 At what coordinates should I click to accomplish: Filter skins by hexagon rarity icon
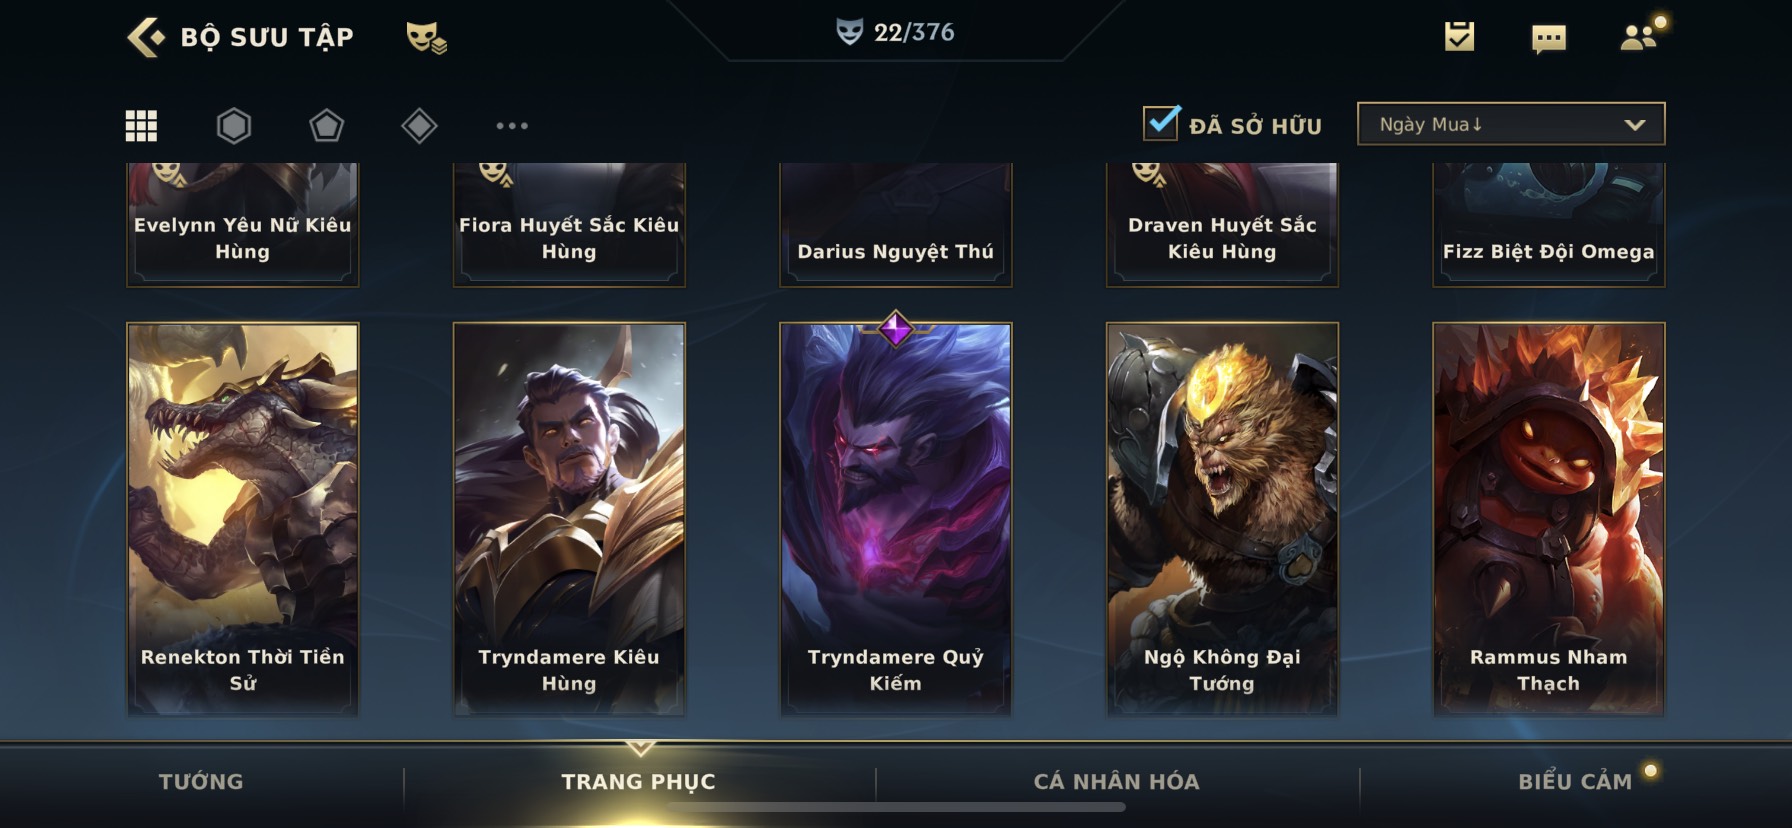[x=234, y=125]
